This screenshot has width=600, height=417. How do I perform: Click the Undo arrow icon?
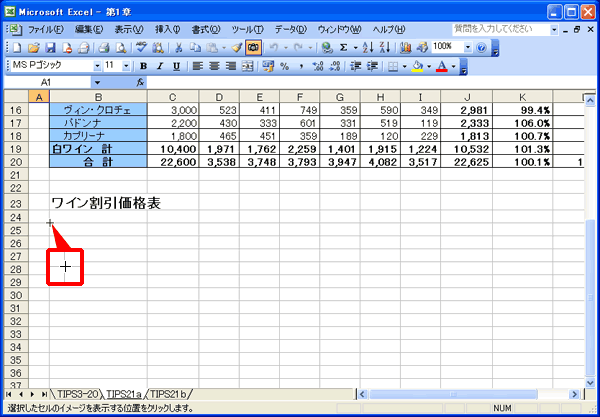[x=273, y=47]
